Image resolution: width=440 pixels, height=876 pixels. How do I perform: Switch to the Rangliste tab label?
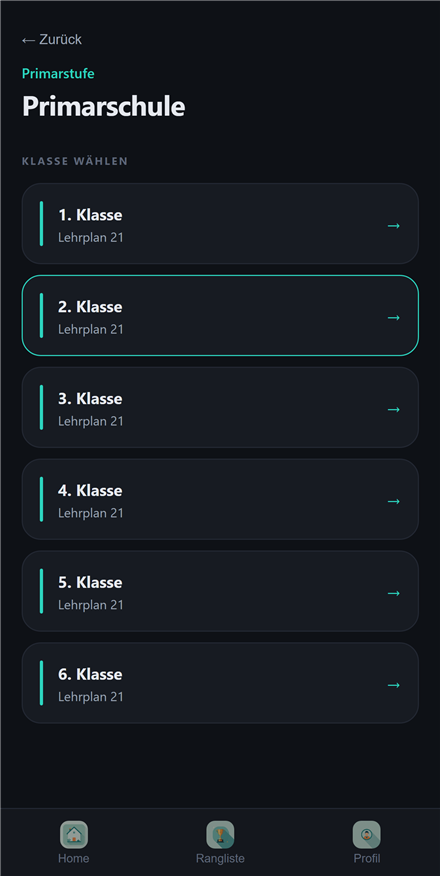pyautogui.click(x=220, y=859)
